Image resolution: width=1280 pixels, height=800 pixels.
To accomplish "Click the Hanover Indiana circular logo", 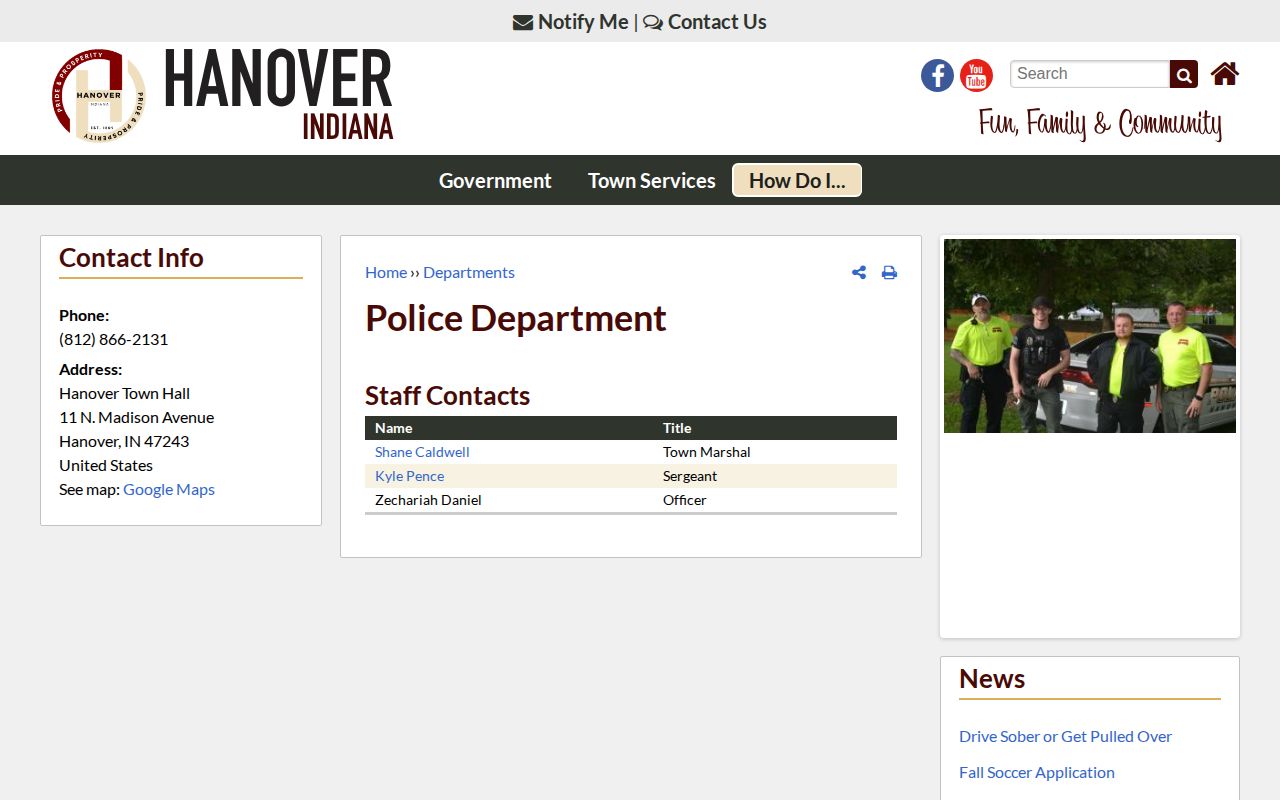I will 99,96.
